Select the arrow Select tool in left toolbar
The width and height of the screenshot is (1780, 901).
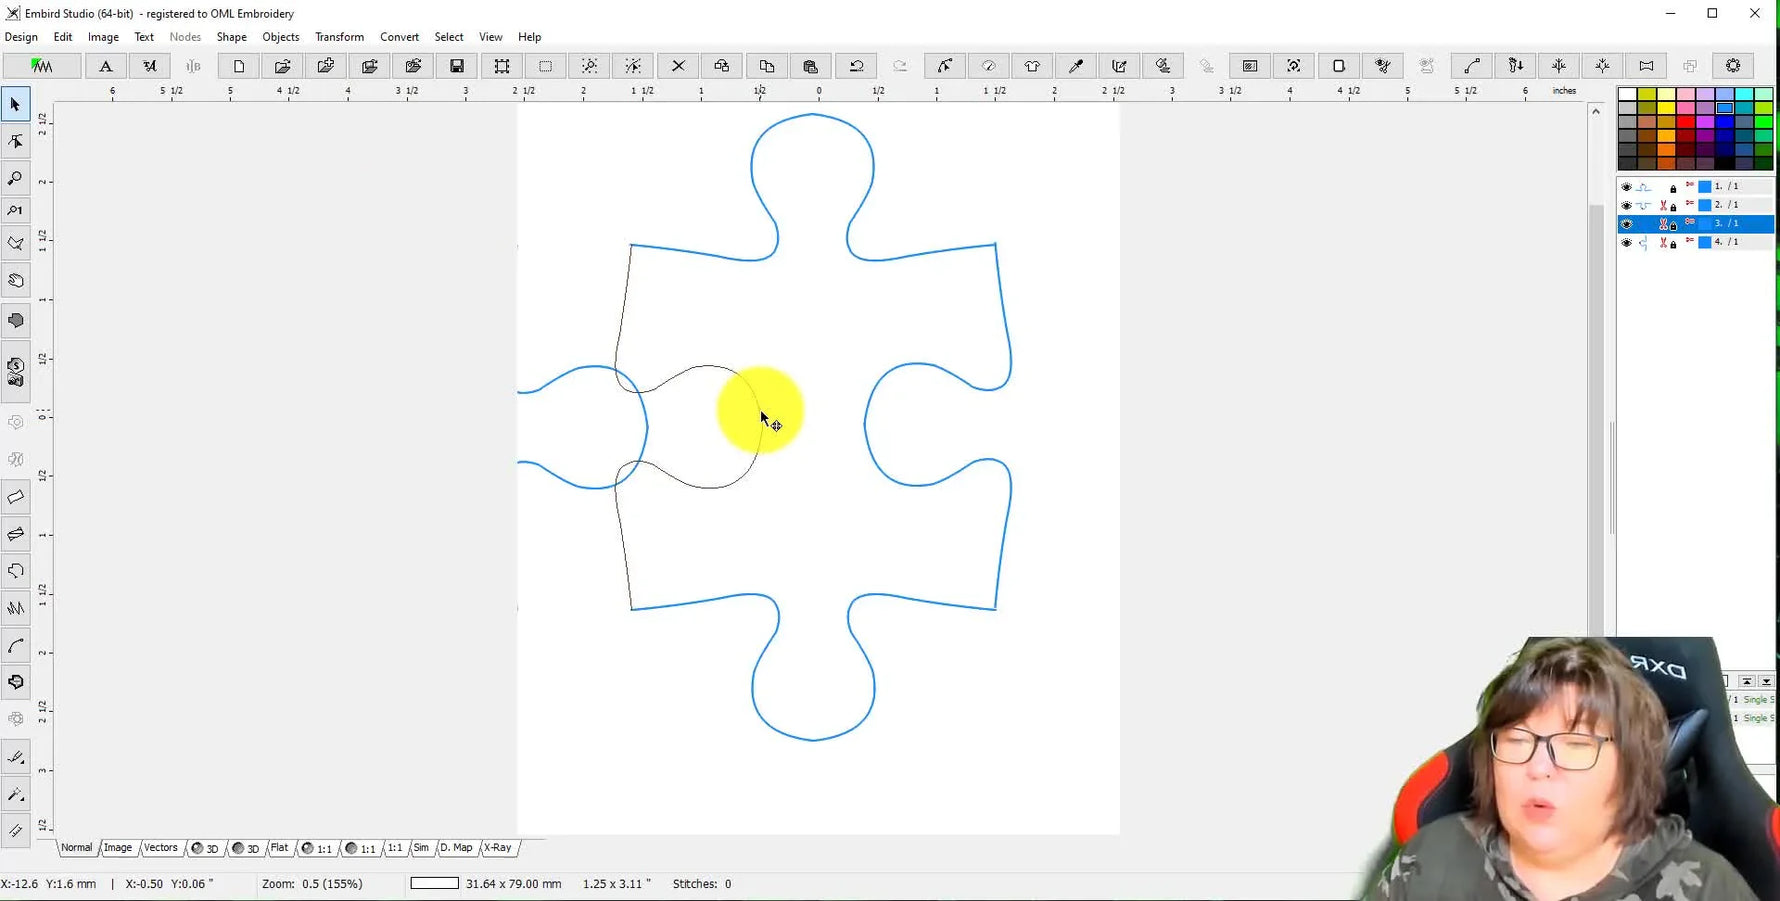point(15,104)
